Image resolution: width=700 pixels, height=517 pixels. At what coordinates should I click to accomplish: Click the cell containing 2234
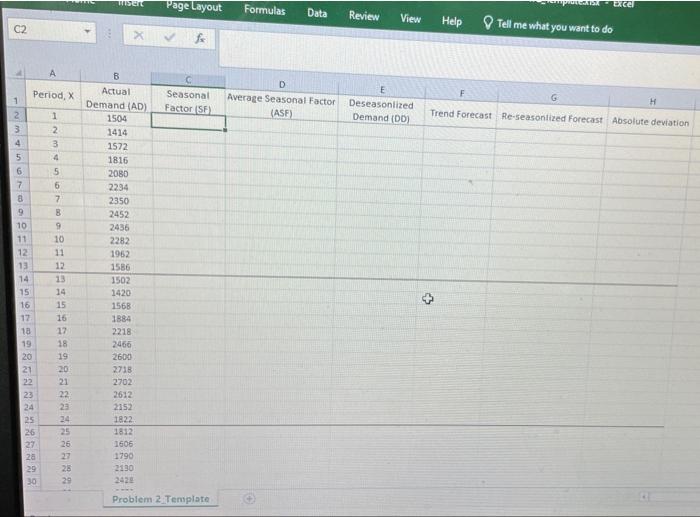tap(119, 187)
